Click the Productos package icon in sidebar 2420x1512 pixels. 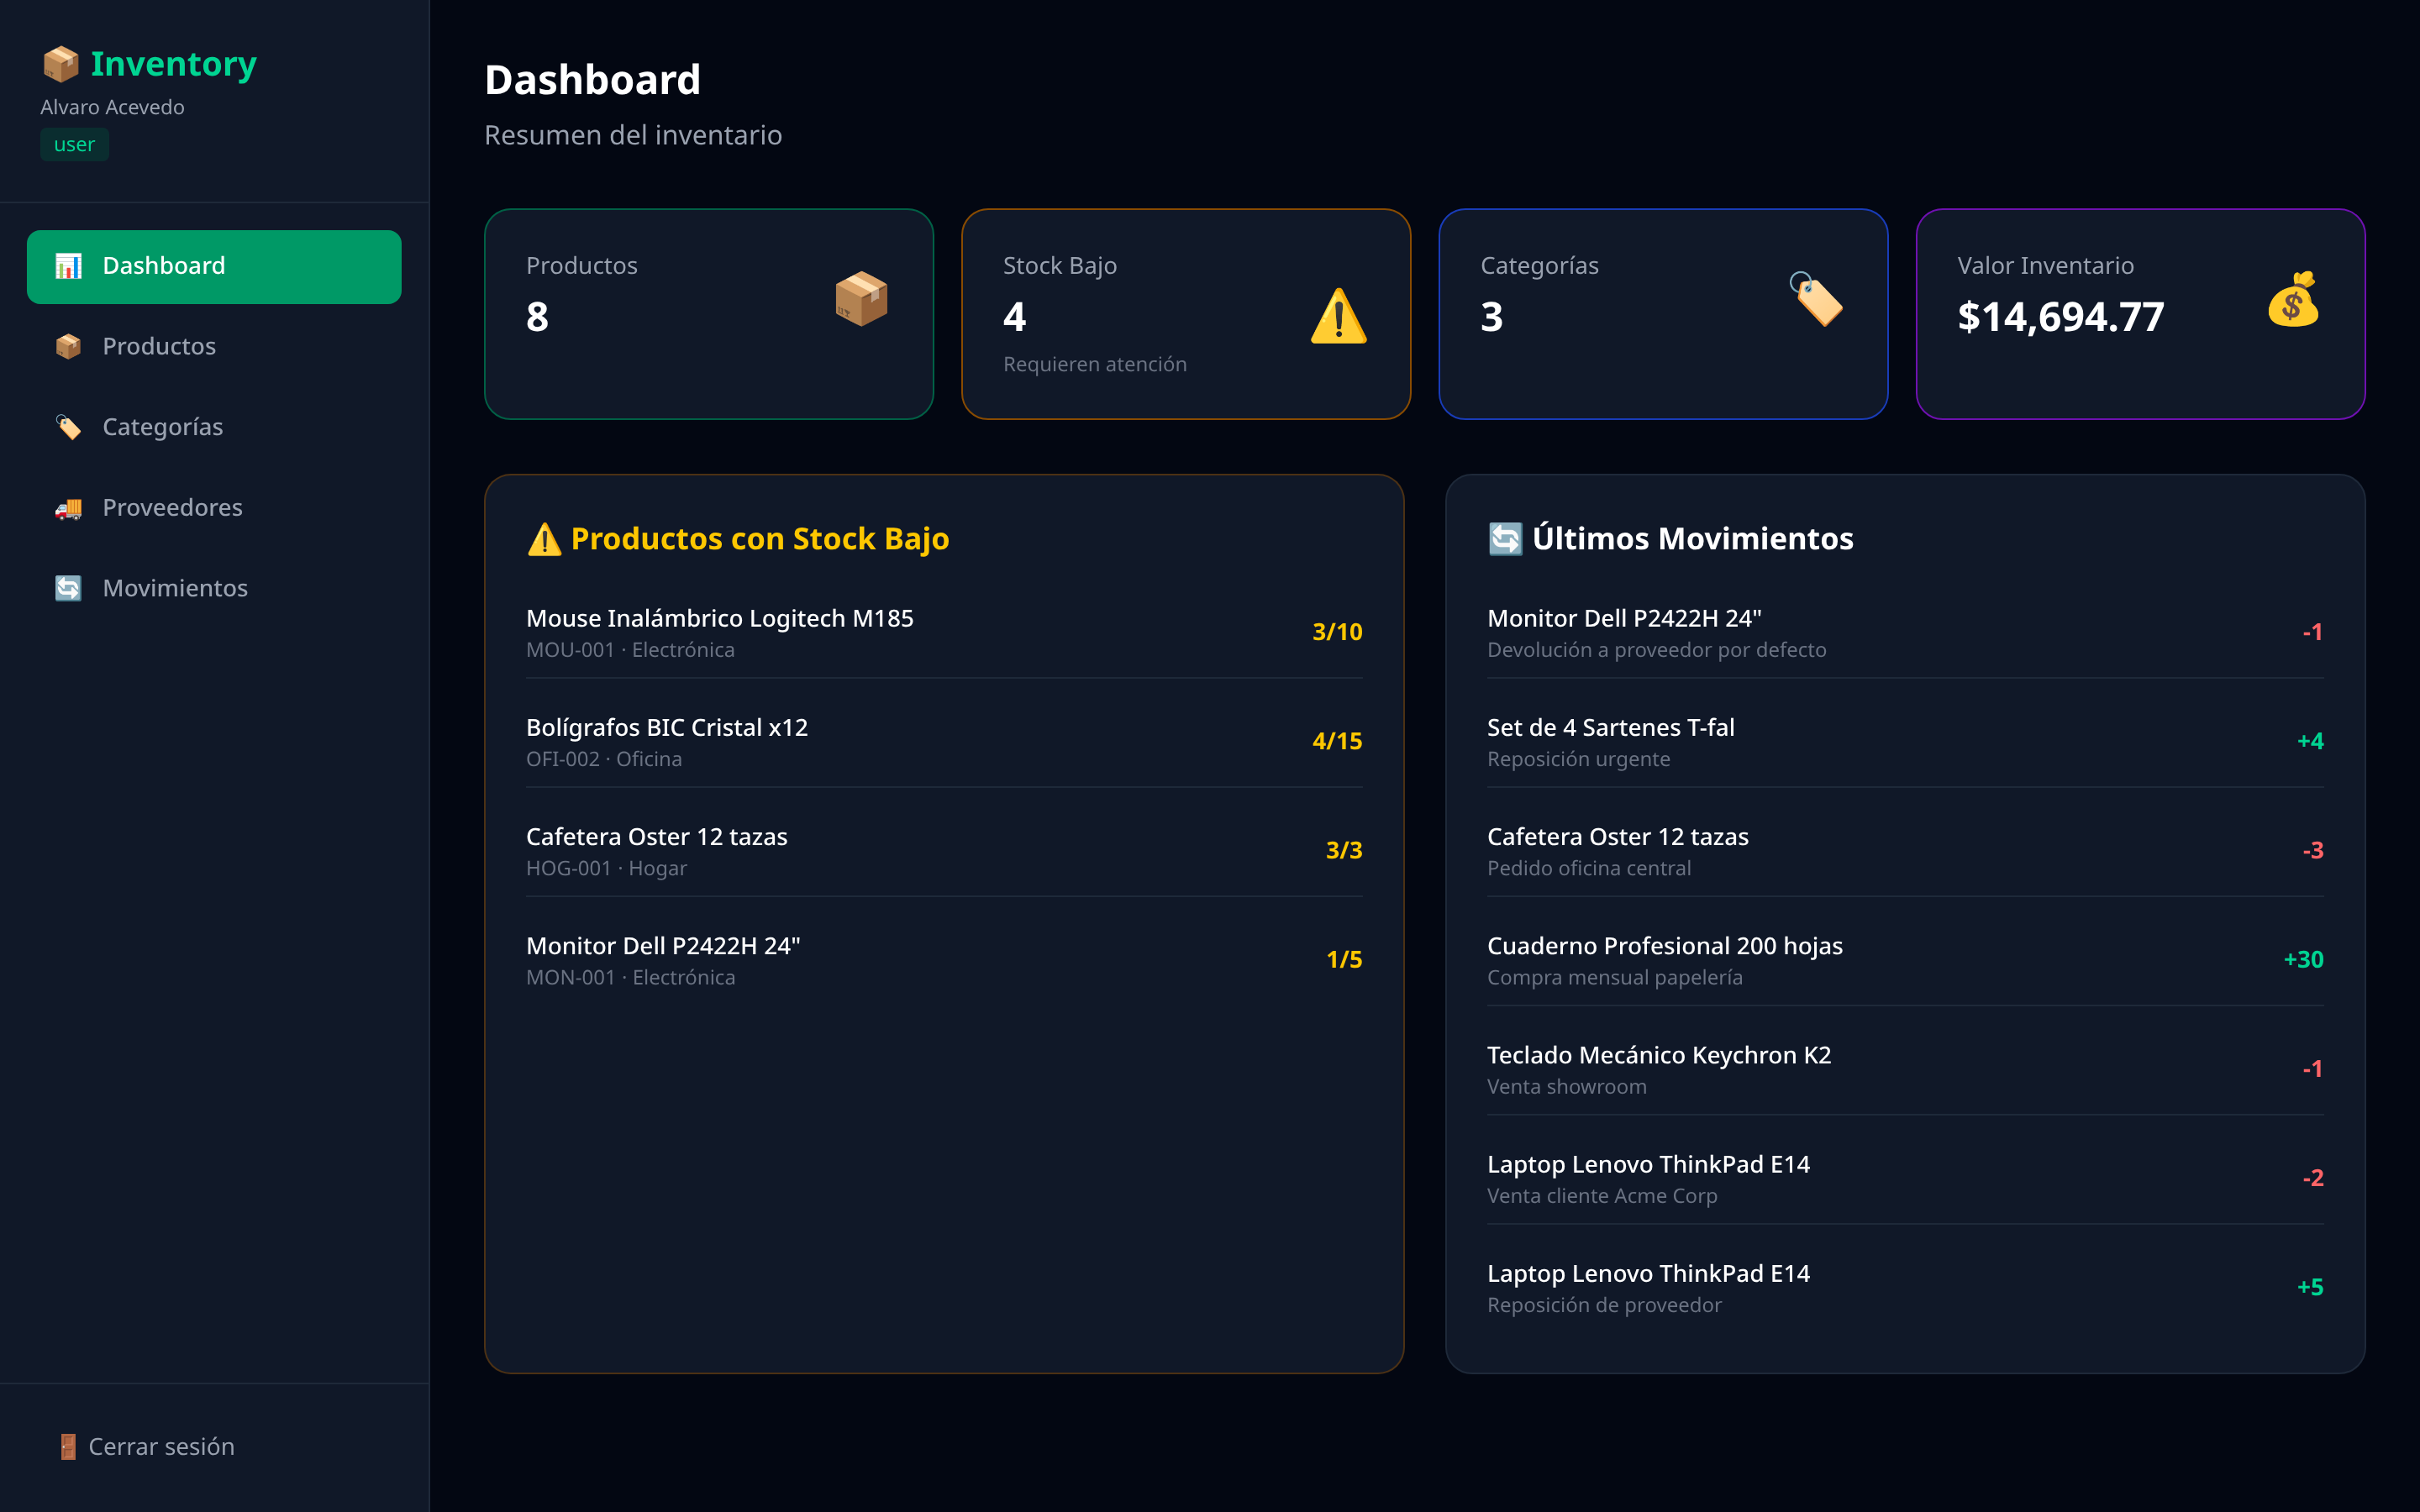tap(68, 346)
